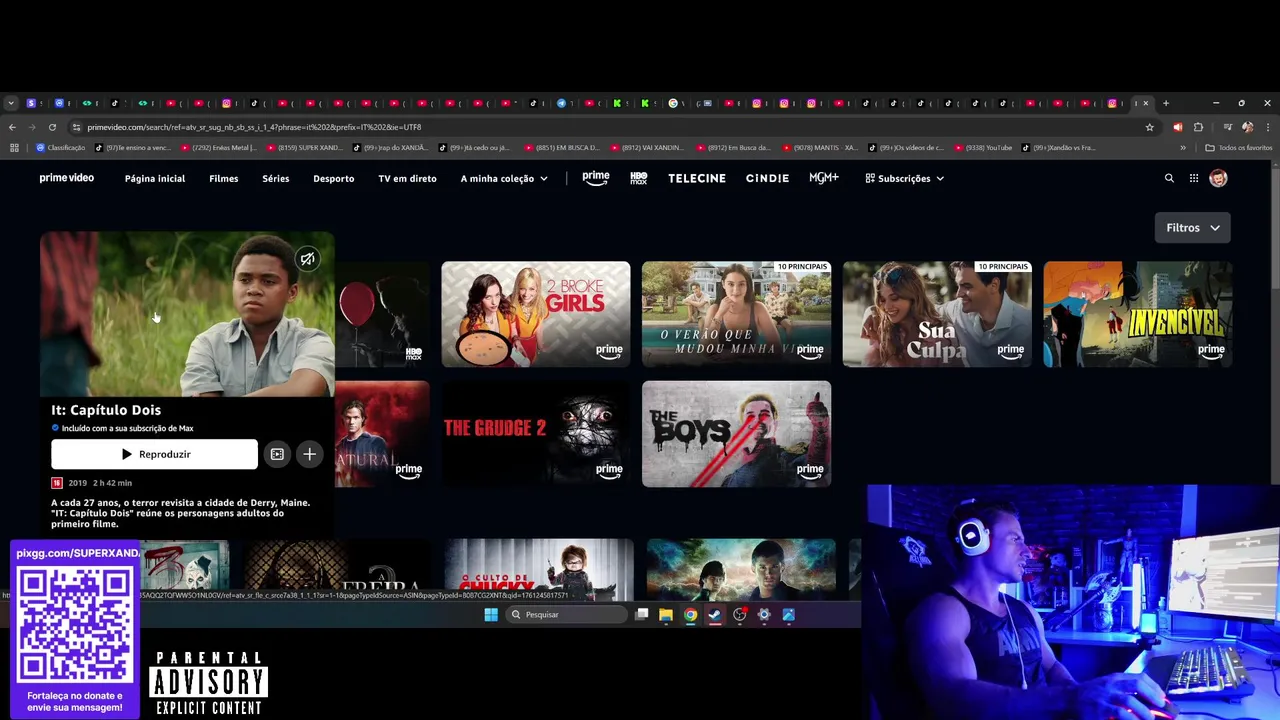
Task: Switch to Chrome on taskbar
Action: (690, 615)
